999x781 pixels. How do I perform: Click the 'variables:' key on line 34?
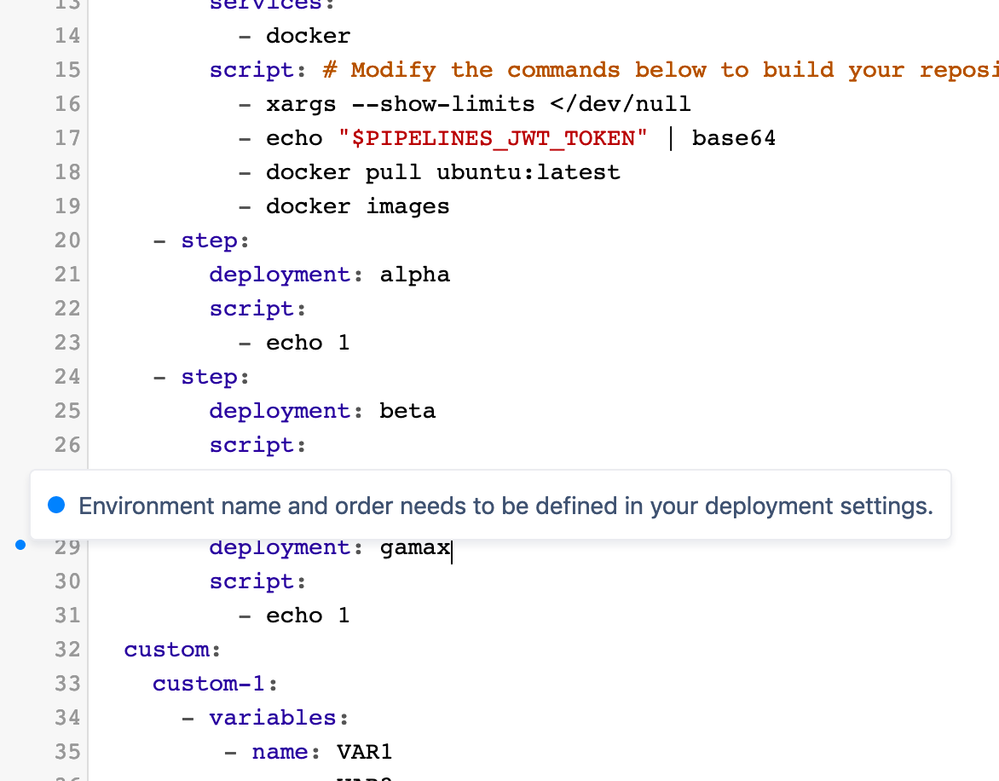279,718
